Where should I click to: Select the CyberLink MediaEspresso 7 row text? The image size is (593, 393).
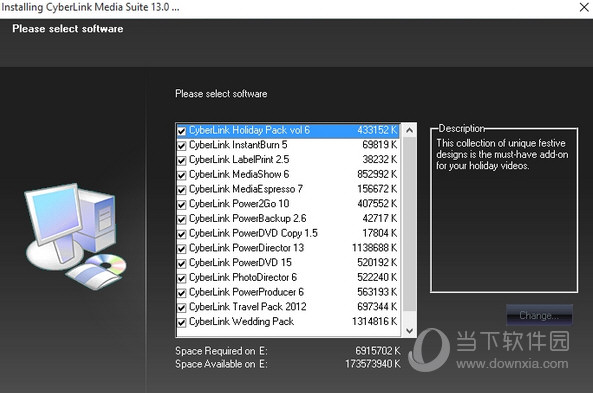(246, 189)
